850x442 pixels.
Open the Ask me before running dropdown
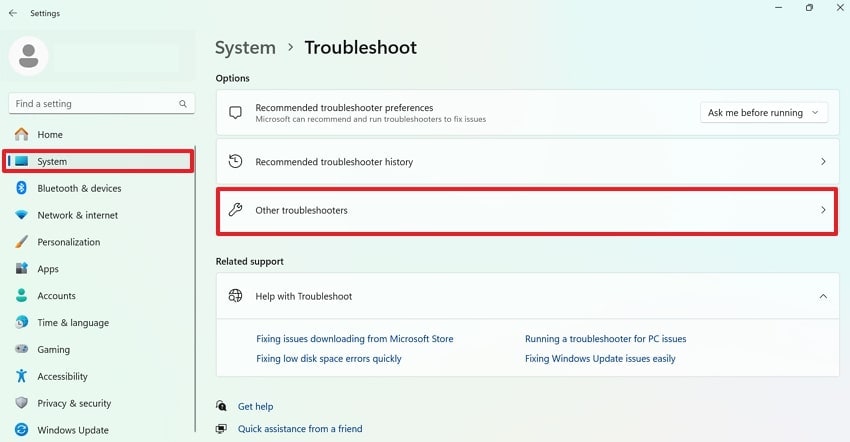(x=764, y=112)
